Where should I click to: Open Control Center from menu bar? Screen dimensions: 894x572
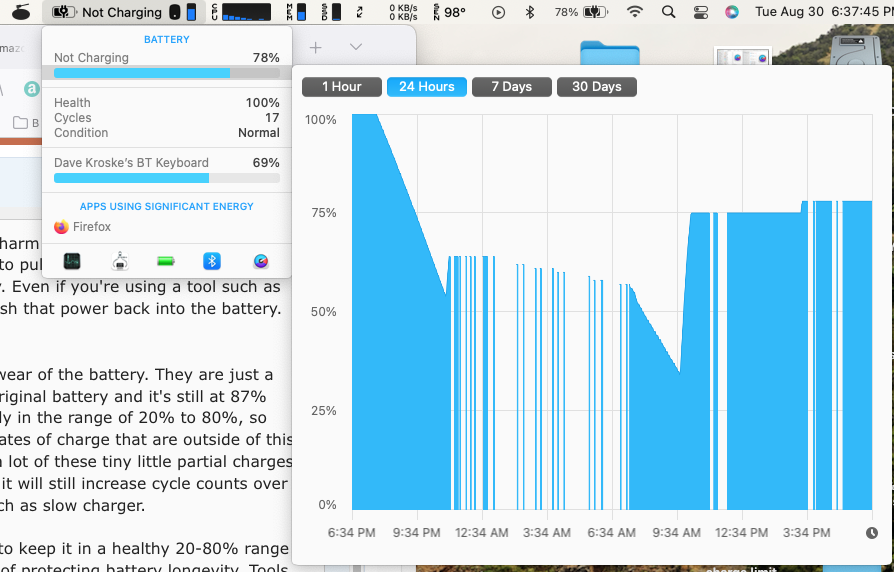coord(701,12)
